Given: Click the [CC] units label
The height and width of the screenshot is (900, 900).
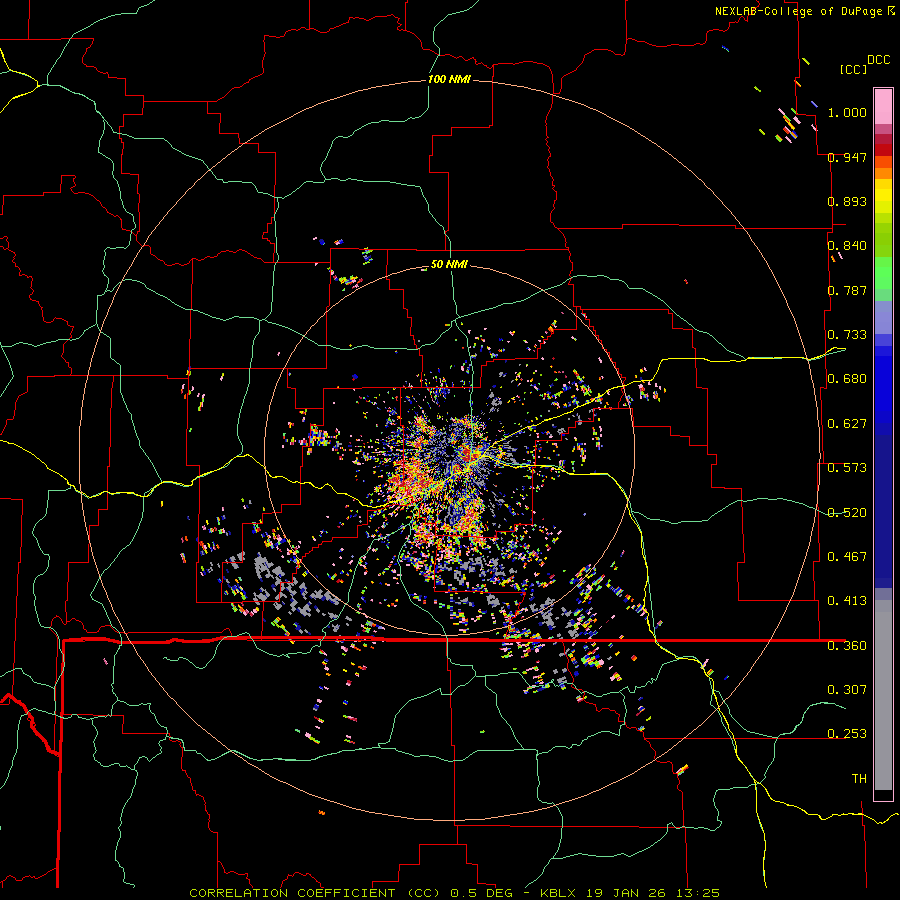Looking at the screenshot, I should click(853, 69).
